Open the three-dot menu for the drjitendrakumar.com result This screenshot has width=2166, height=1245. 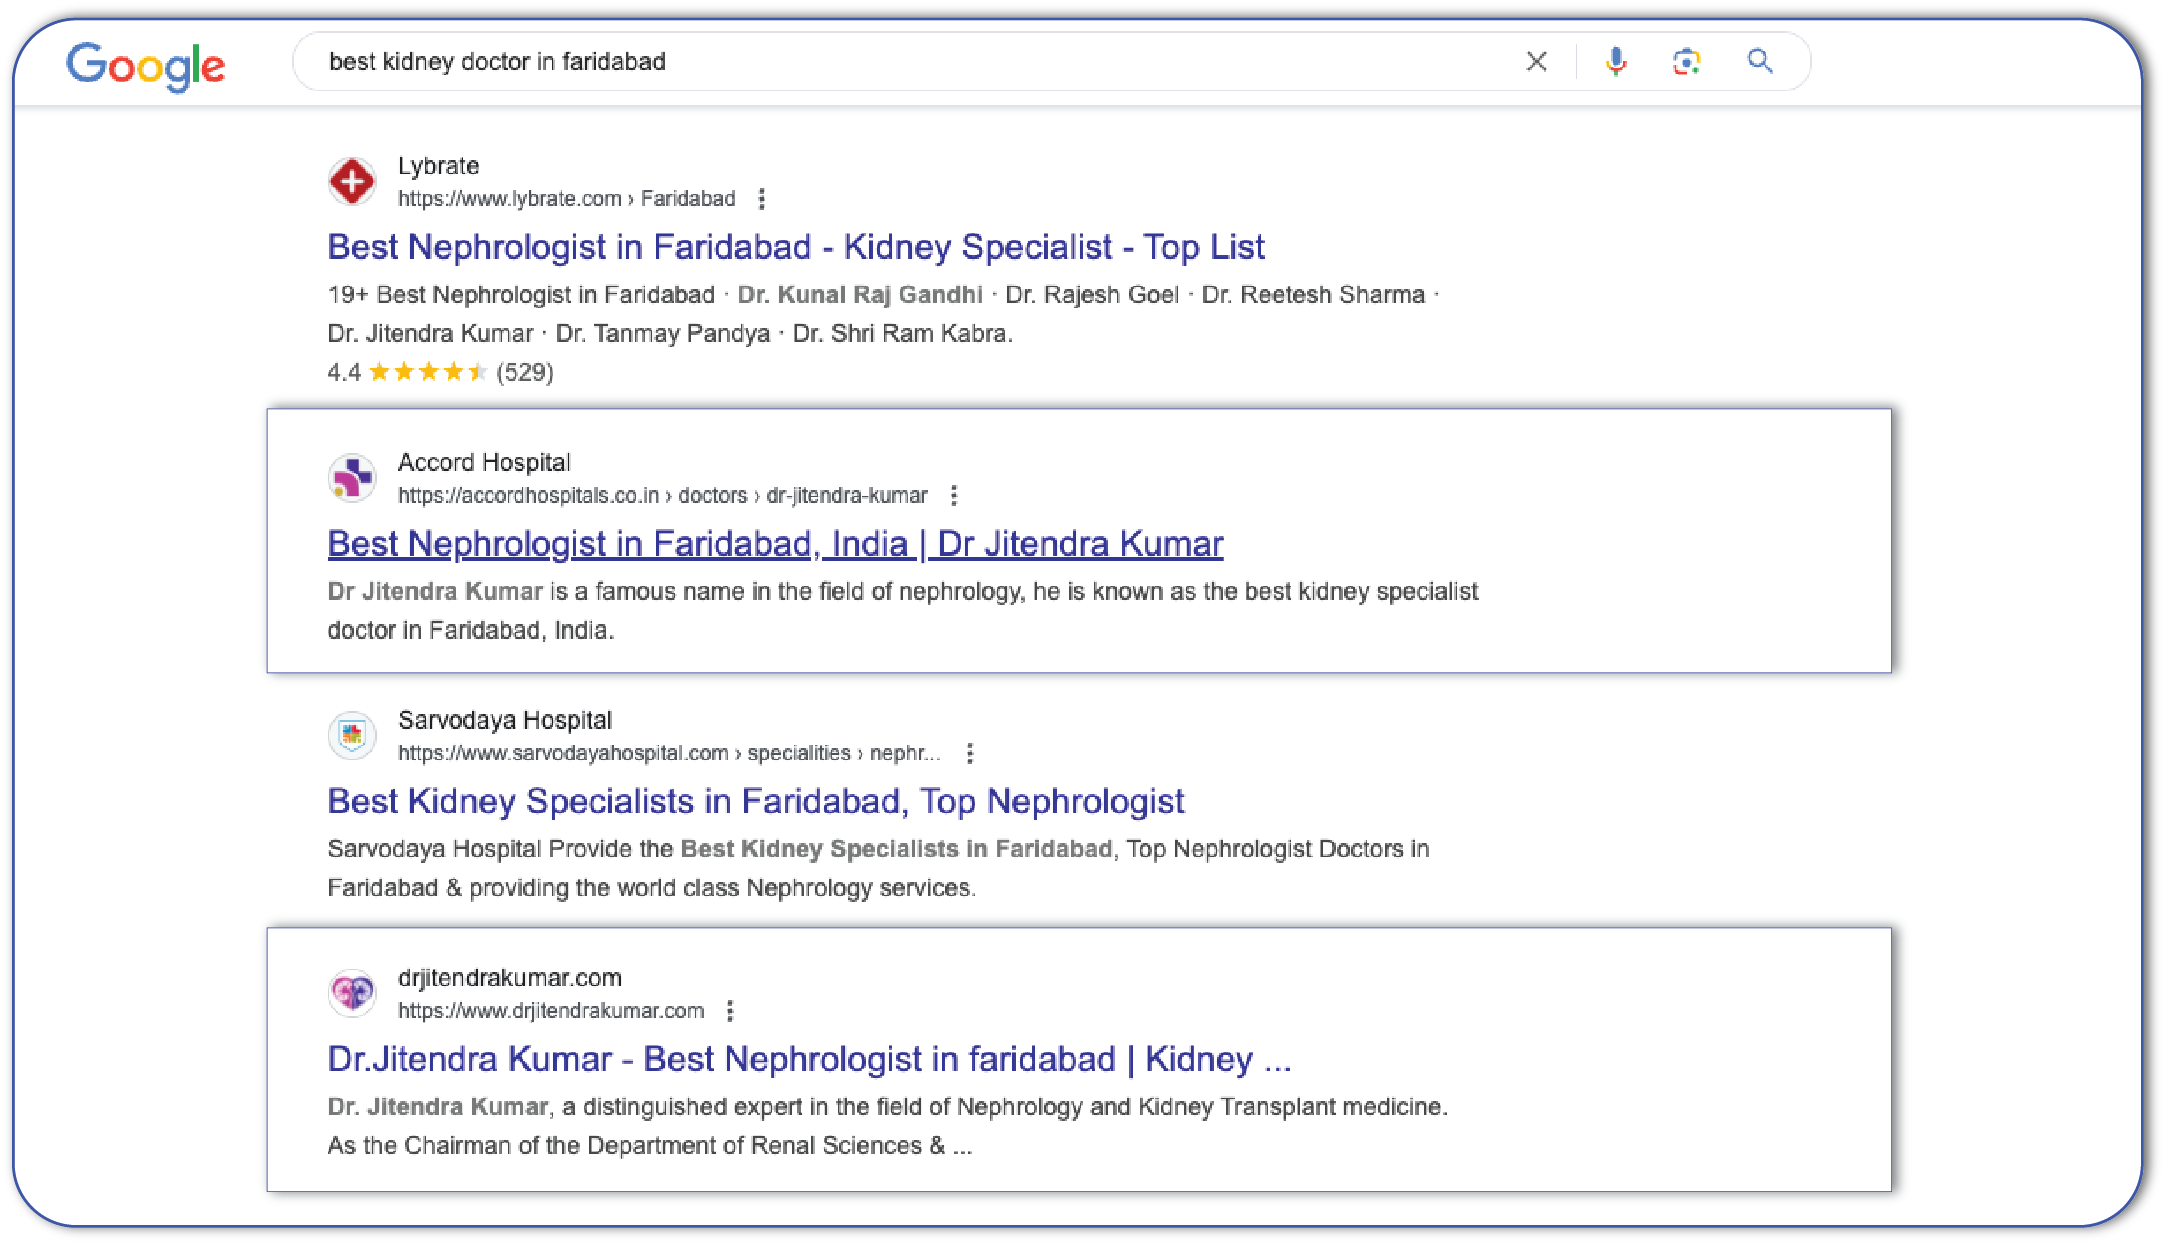(730, 1011)
